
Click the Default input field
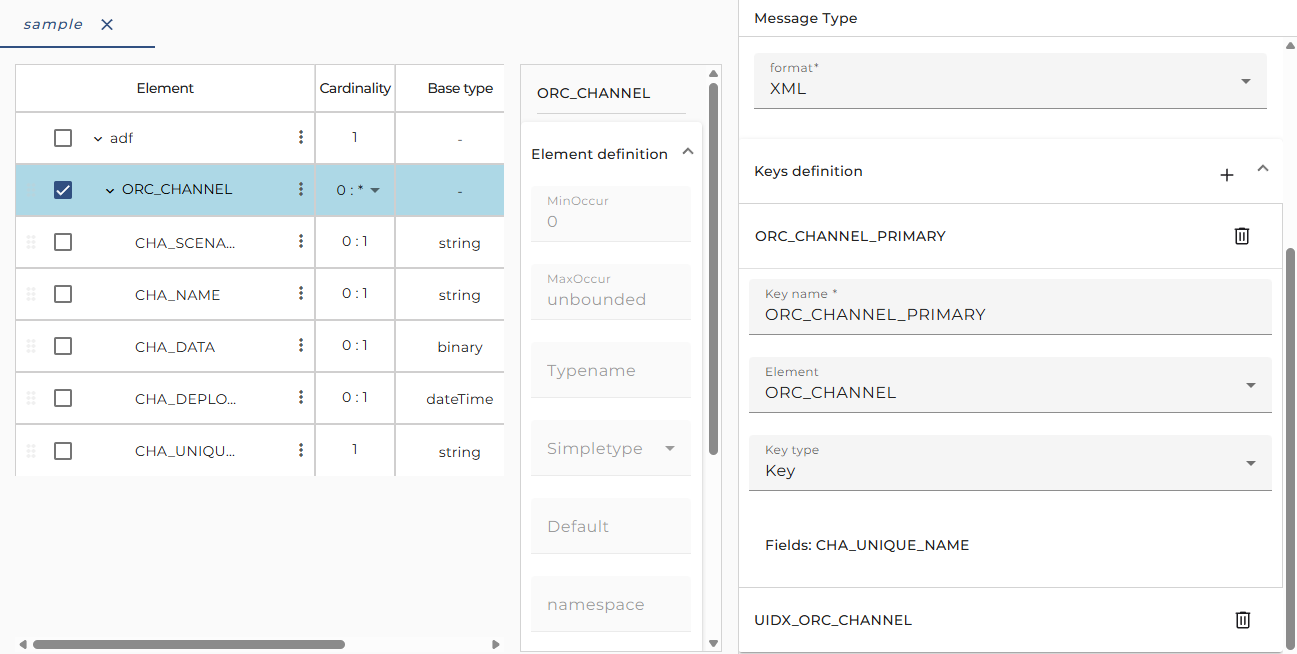click(x=611, y=526)
